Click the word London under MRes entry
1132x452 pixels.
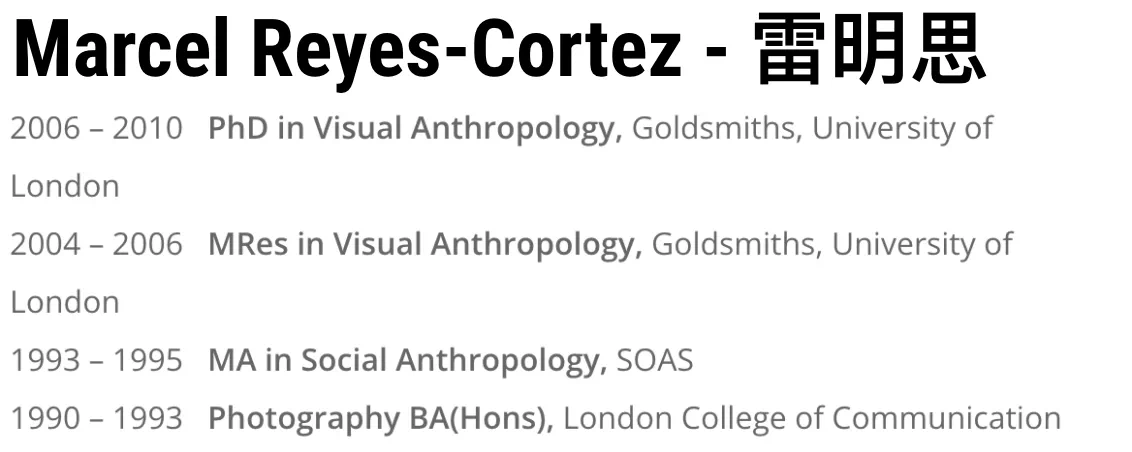click(65, 302)
